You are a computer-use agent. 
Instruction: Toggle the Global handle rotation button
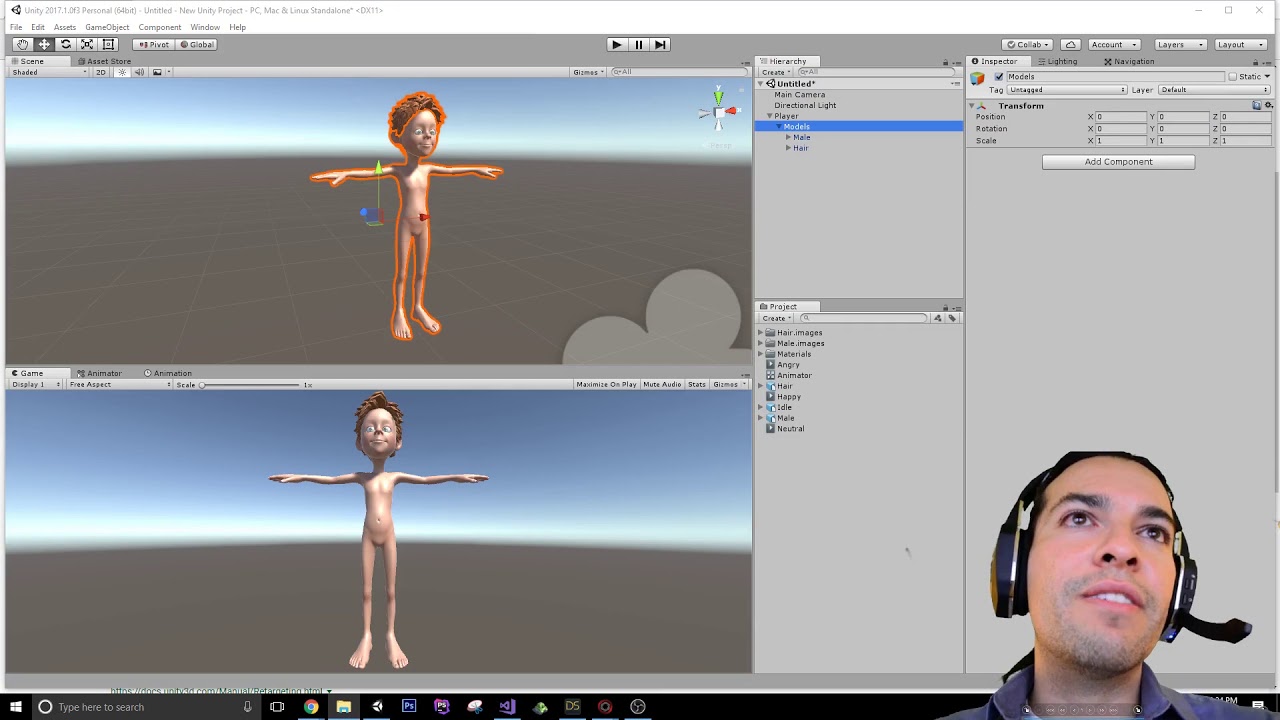point(197,44)
